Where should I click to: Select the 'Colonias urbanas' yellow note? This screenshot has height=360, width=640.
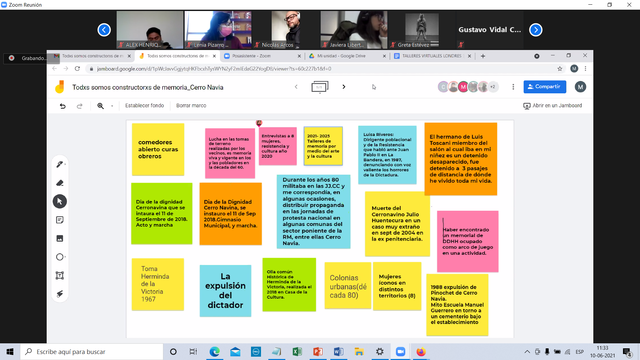pyautogui.click(x=348, y=285)
